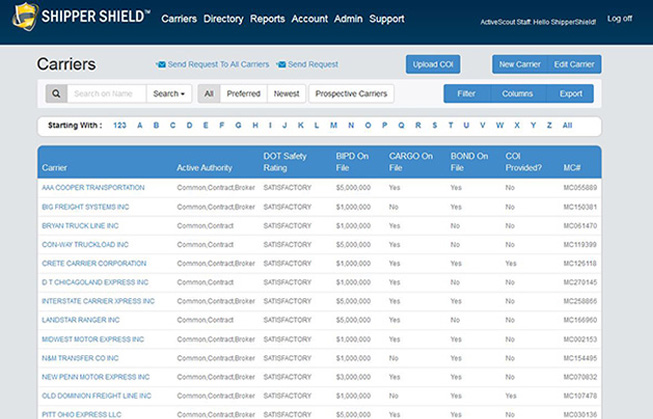Filter carriers starting with letter M
Image resolution: width=653 pixels, height=419 pixels.
(x=333, y=126)
